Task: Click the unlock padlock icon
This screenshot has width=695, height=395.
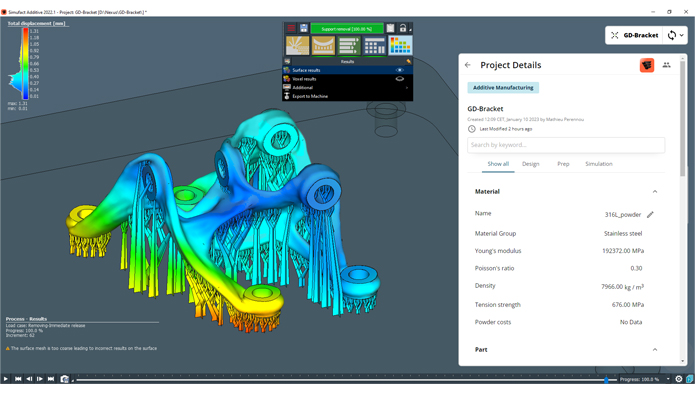Action: 402,28
